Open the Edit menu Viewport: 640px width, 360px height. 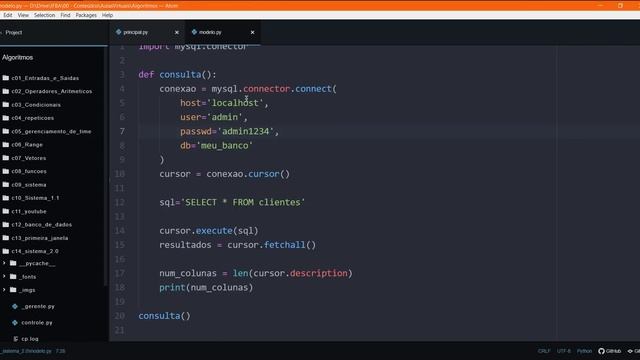coord(8,15)
